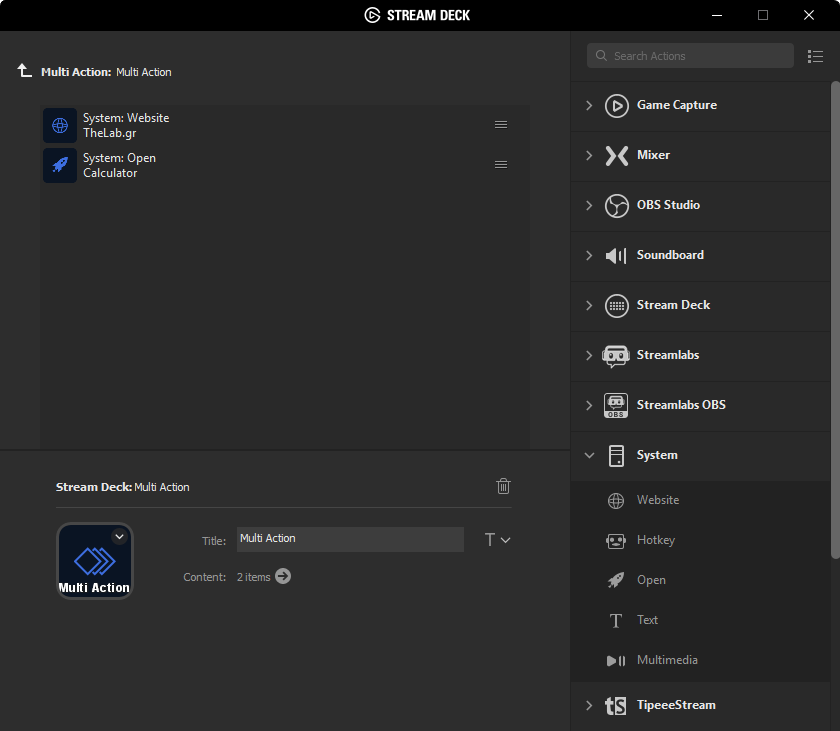Click the Content 2 items arrow button

(x=283, y=576)
